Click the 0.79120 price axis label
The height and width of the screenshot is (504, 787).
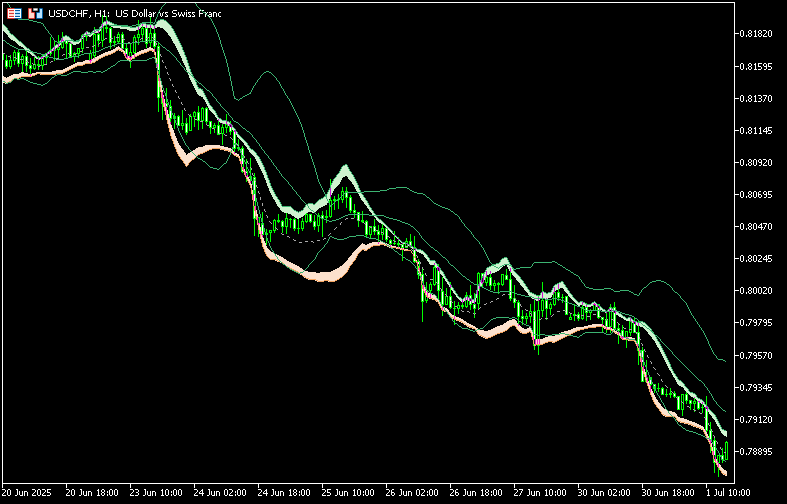(x=755, y=419)
